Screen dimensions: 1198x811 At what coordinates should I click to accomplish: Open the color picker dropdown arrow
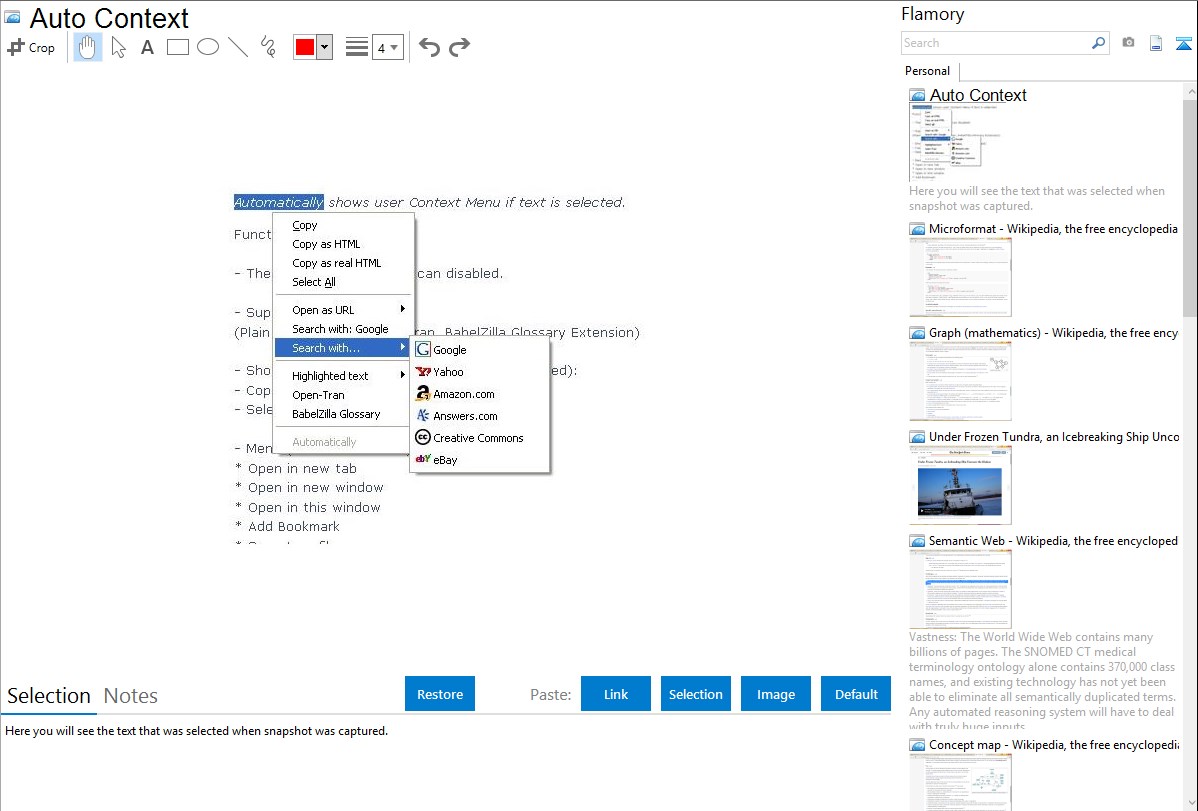[x=324, y=47]
